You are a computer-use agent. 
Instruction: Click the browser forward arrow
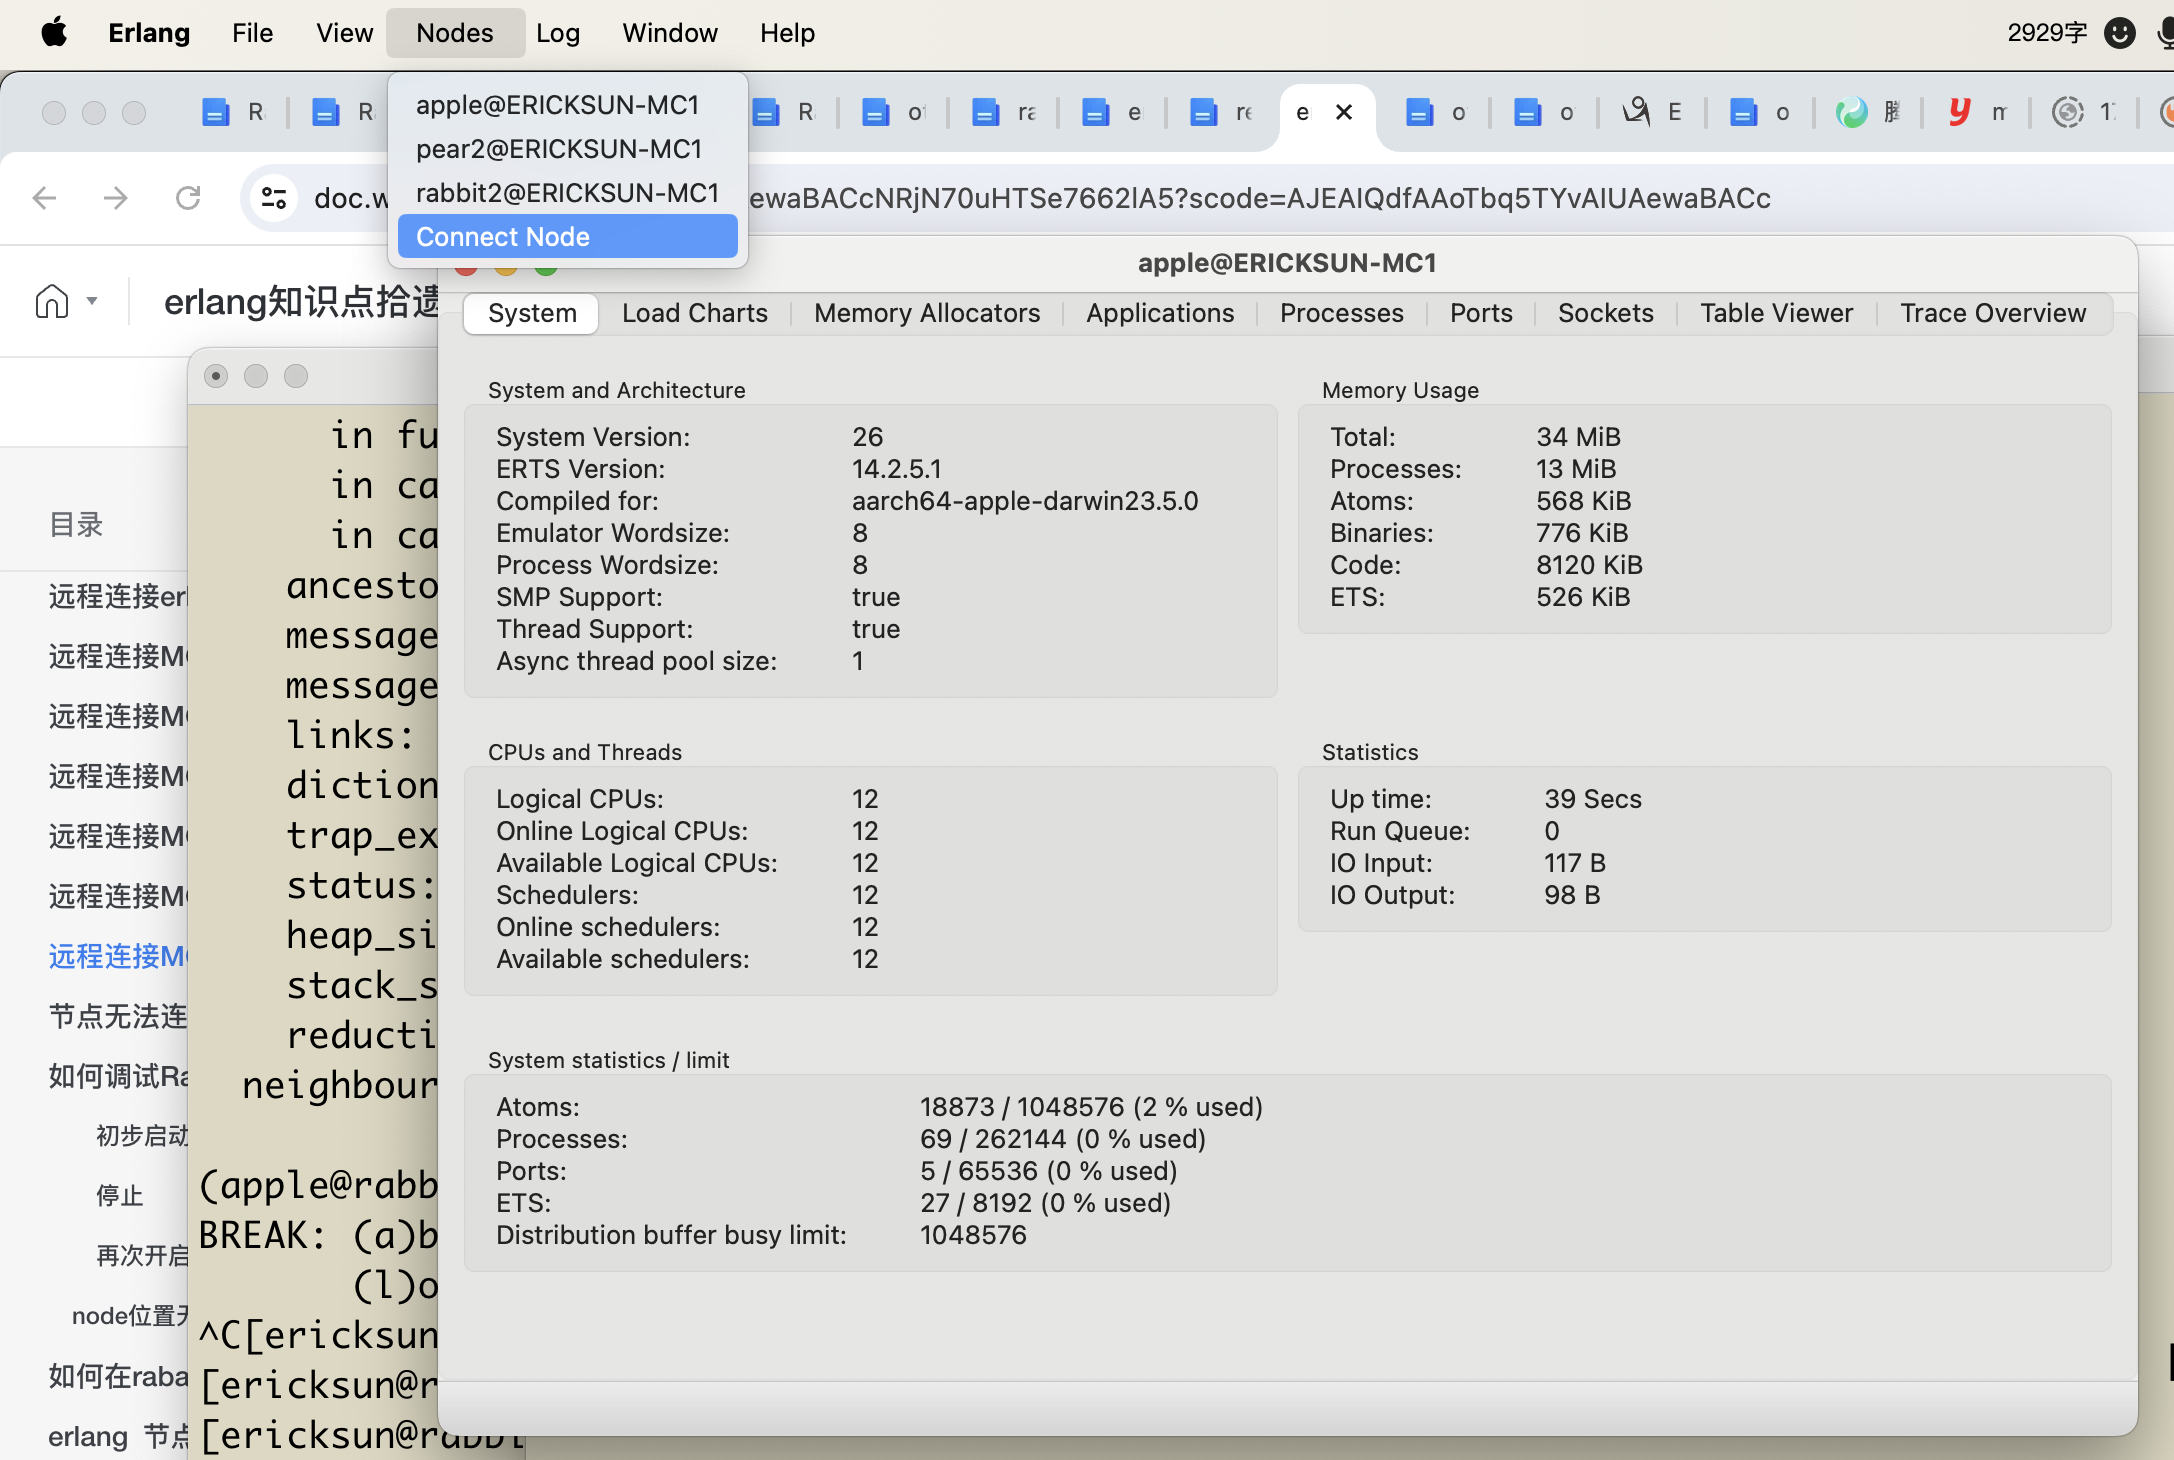coord(116,198)
